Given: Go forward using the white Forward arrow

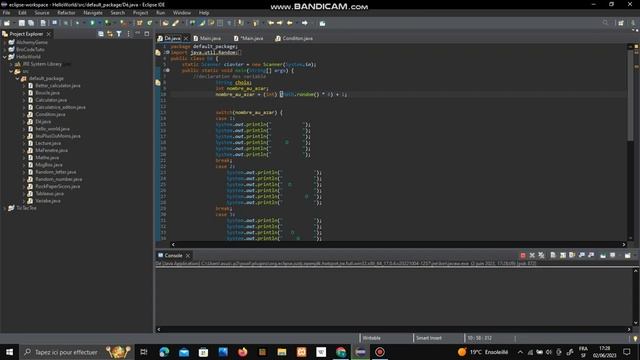Looking at the screenshot, I should [x=304, y=23].
